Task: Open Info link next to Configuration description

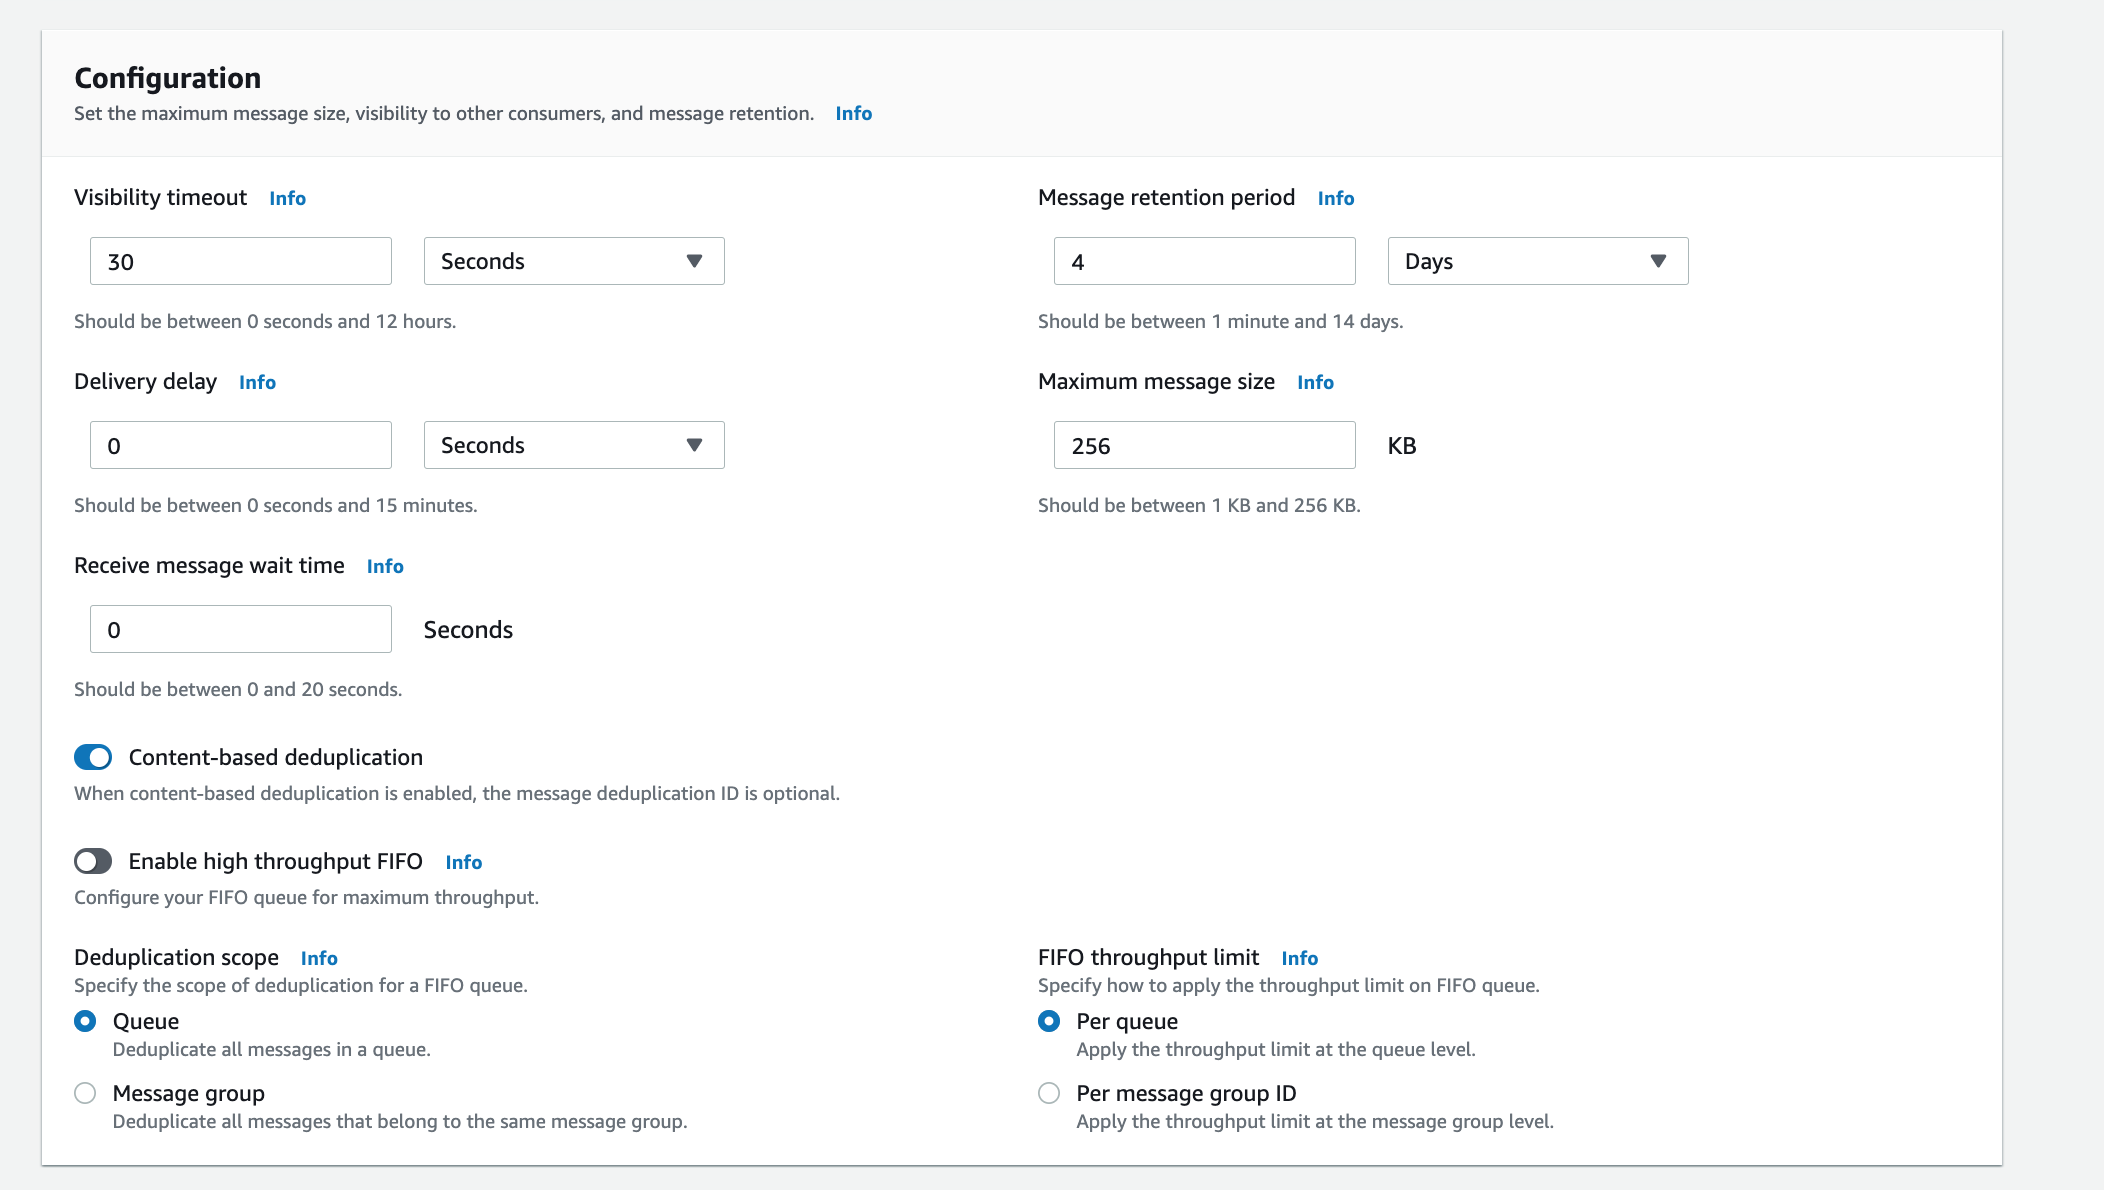Action: click(x=853, y=113)
